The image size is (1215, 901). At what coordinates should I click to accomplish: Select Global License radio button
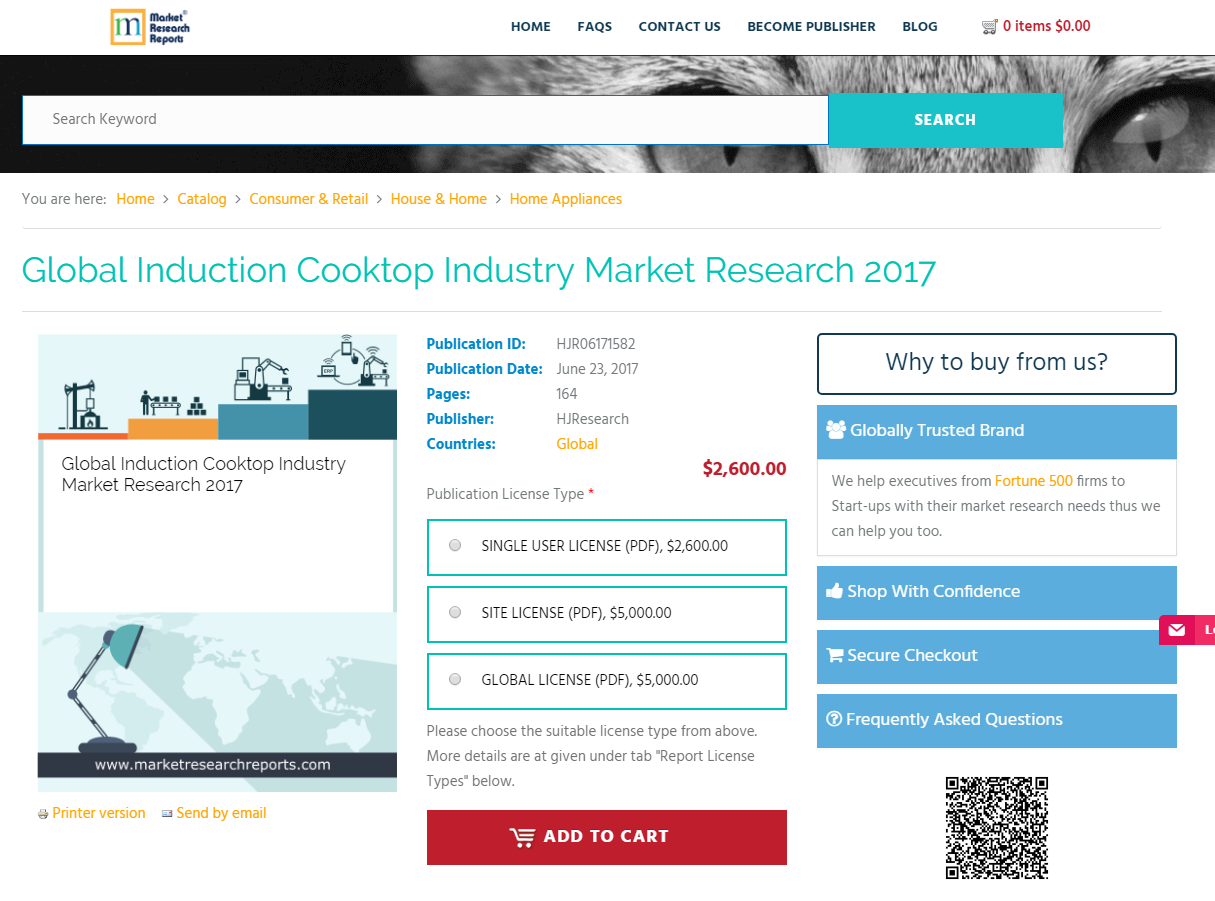(x=455, y=680)
